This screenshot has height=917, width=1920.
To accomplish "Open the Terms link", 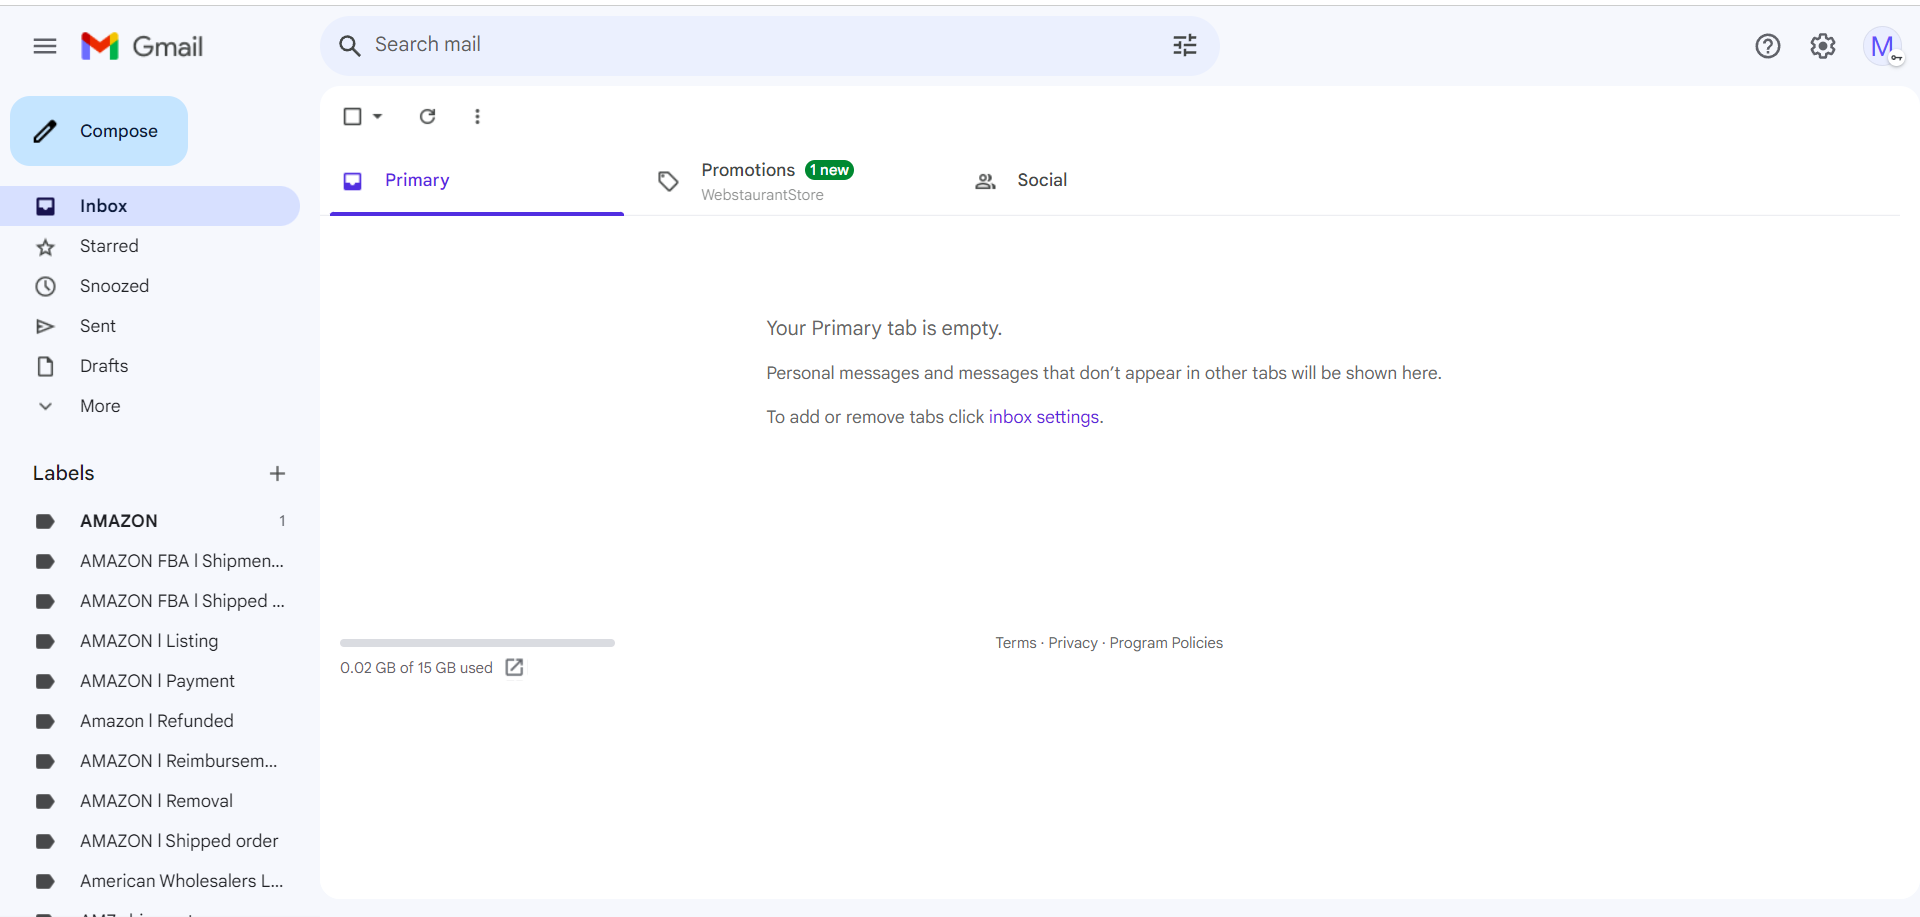I will (1016, 643).
